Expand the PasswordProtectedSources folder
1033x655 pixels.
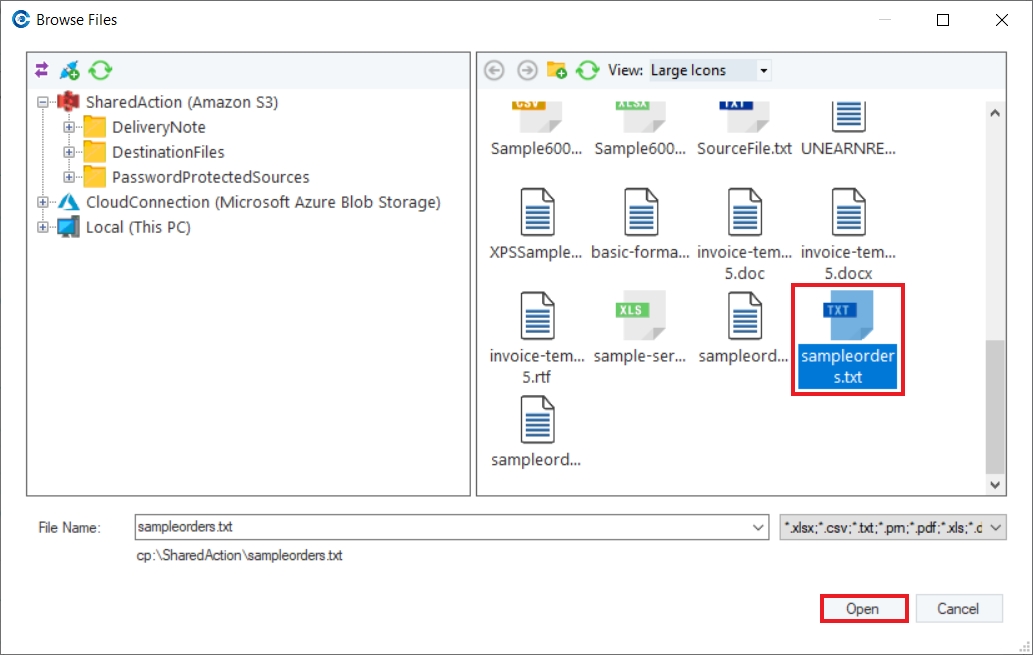click(69, 177)
